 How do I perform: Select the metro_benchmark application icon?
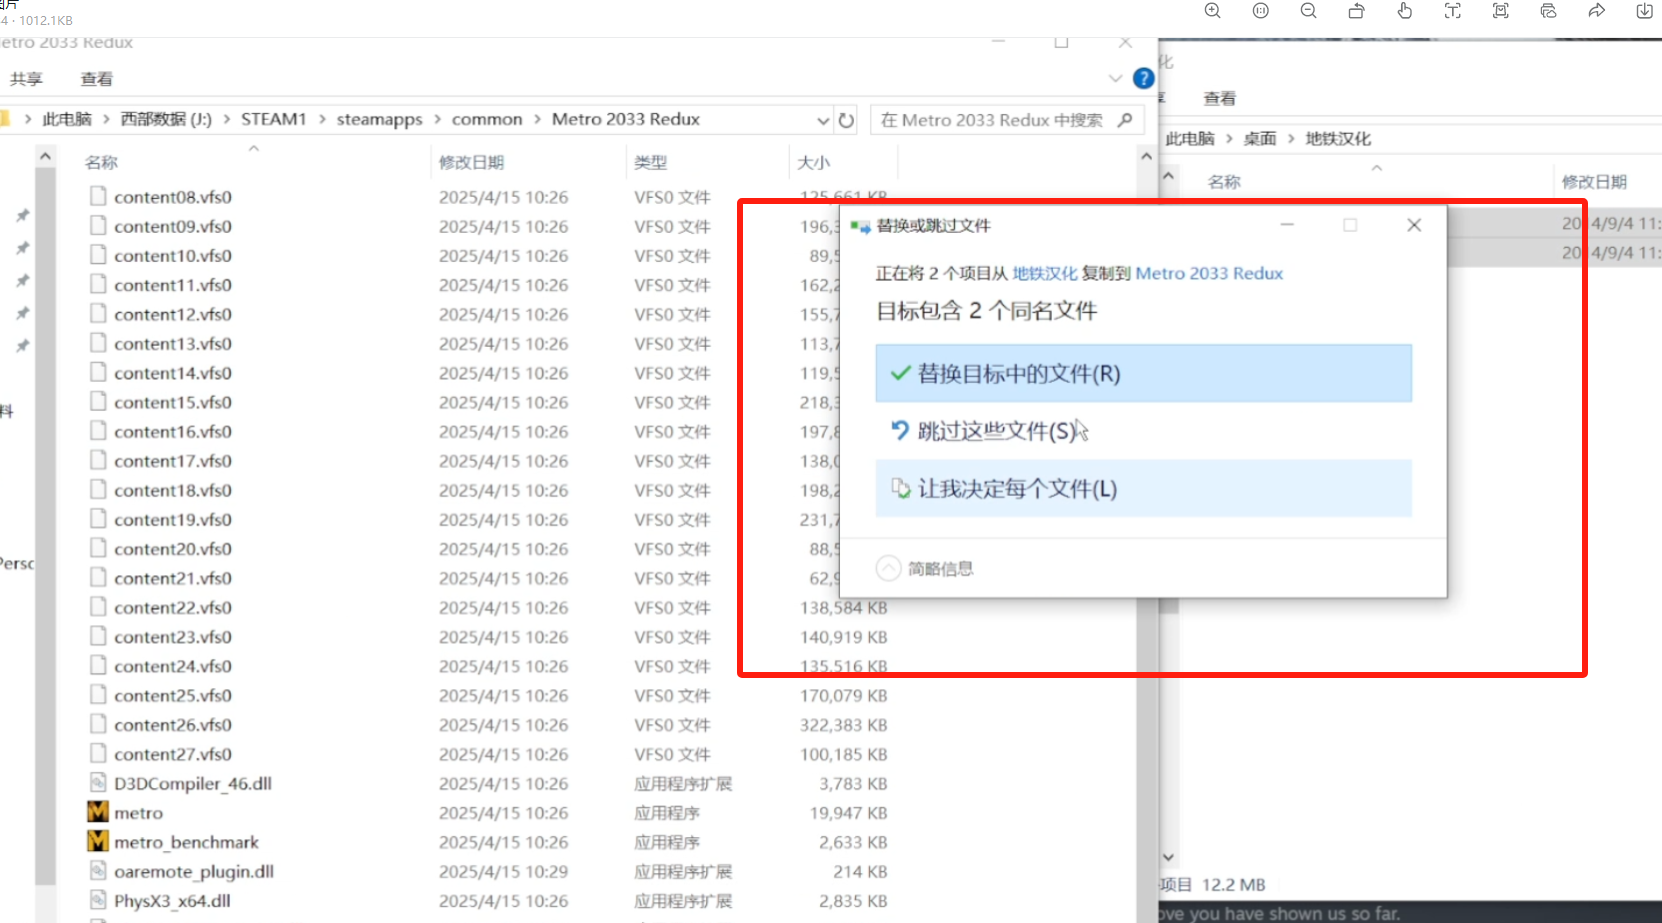point(97,841)
